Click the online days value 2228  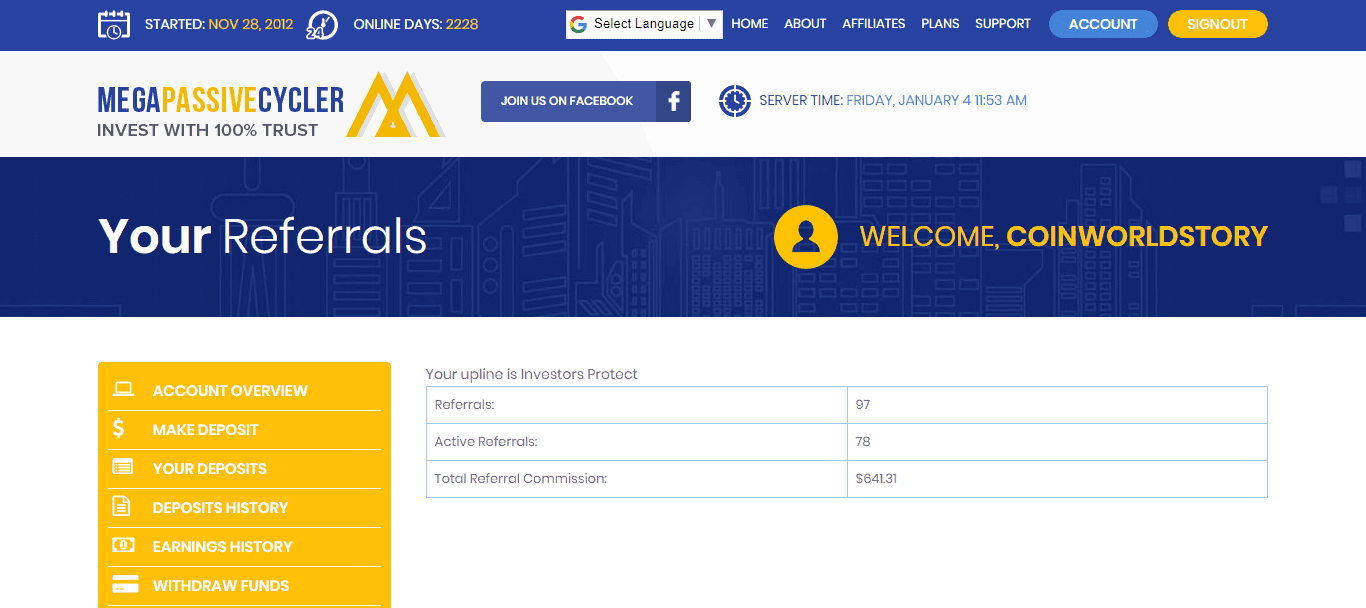tap(462, 24)
